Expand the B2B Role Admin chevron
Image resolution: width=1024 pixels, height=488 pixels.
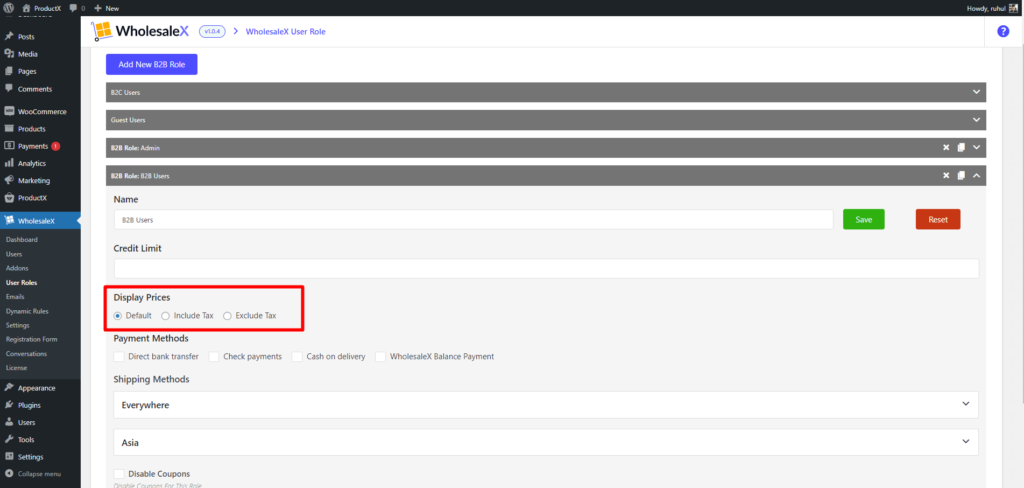coord(976,148)
